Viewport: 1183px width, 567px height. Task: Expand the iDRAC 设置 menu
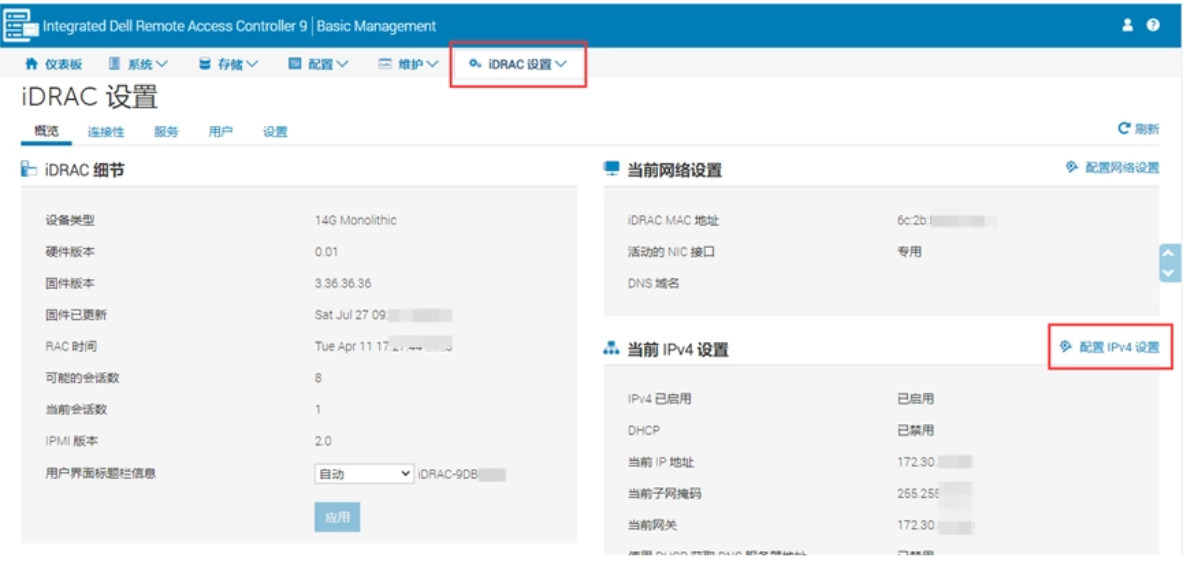click(518, 64)
